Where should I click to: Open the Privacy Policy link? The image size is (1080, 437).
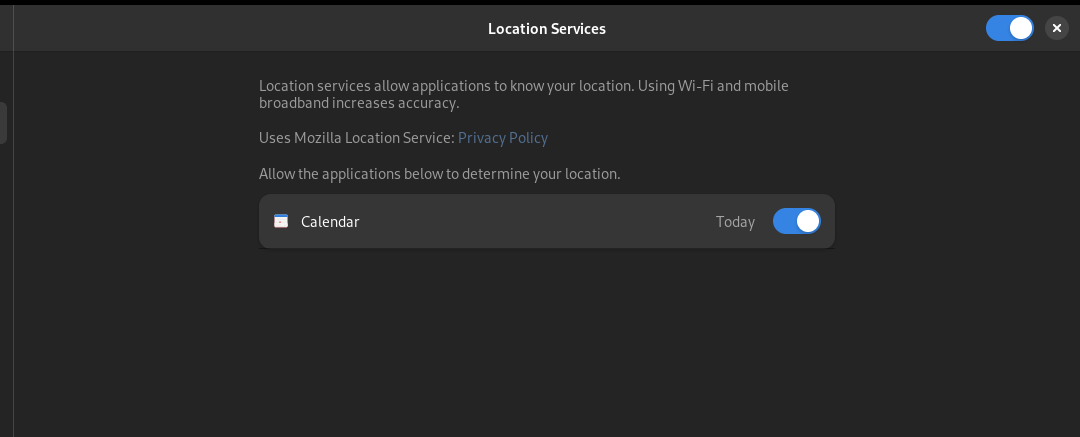tap(503, 138)
